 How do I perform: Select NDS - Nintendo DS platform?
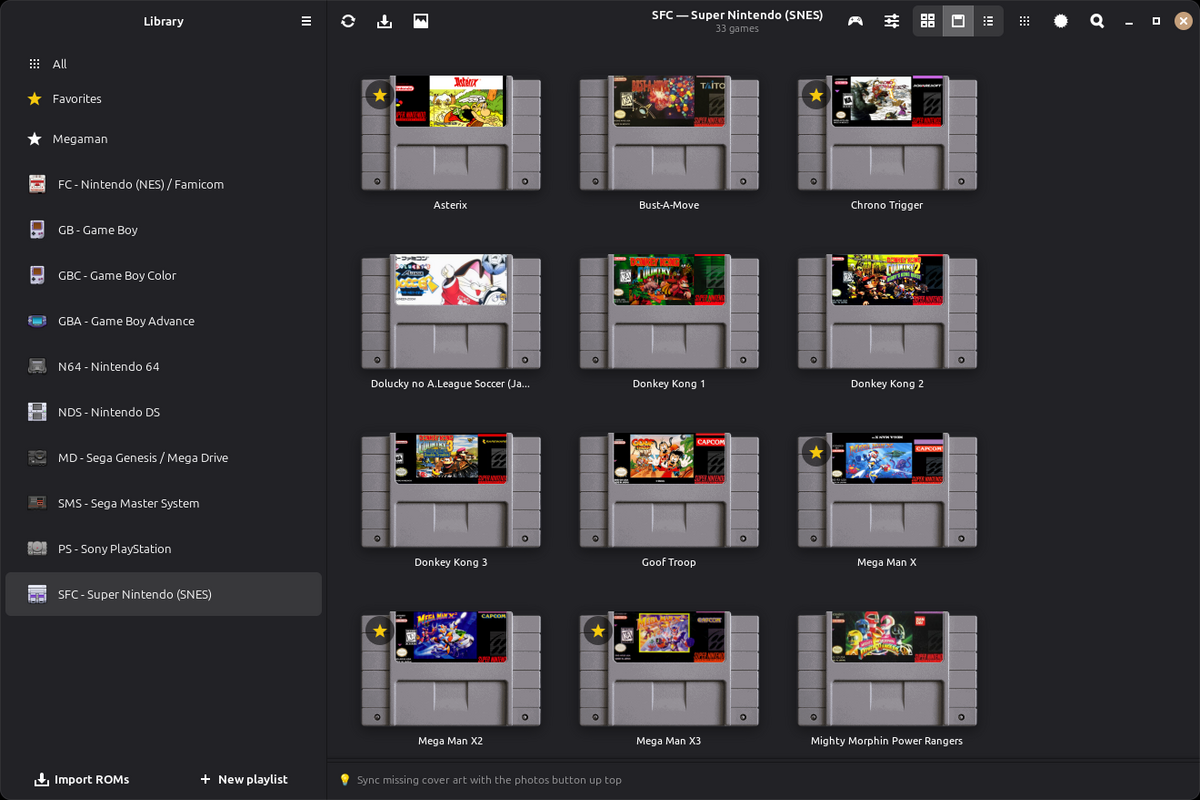pos(163,412)
